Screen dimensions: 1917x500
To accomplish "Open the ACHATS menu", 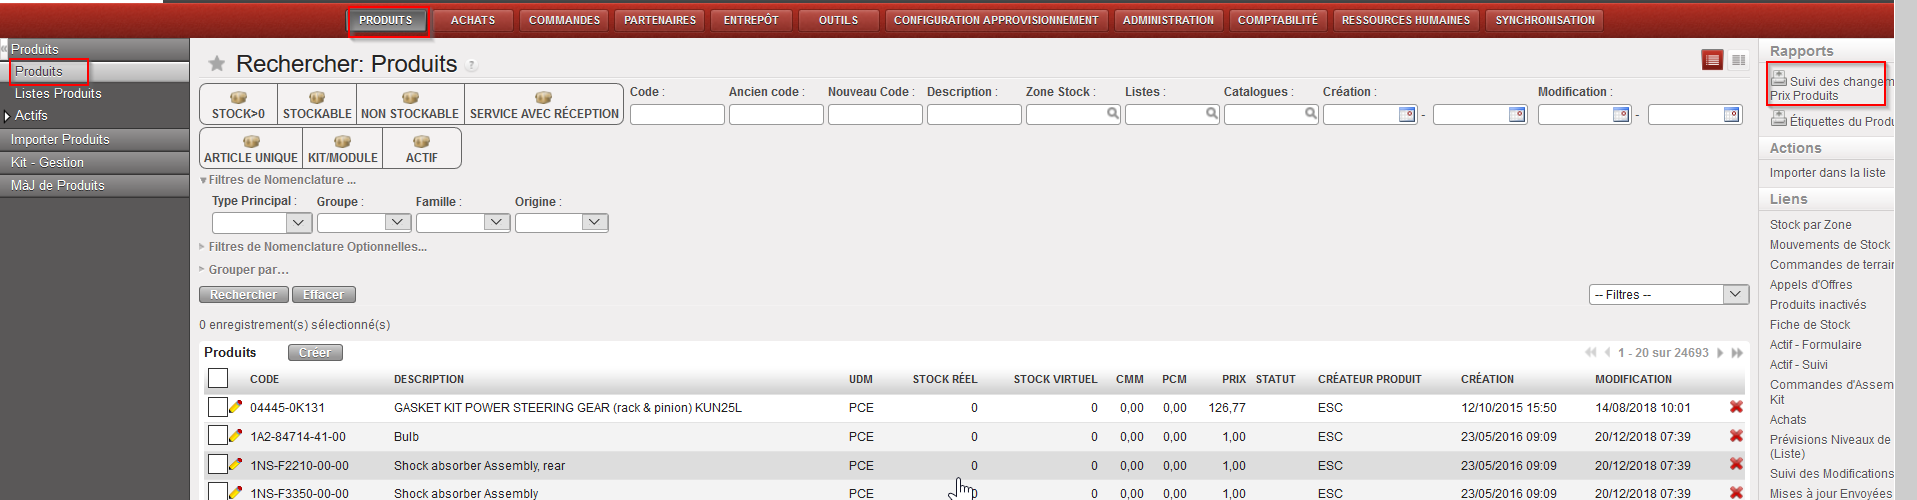I will [473, 20].
